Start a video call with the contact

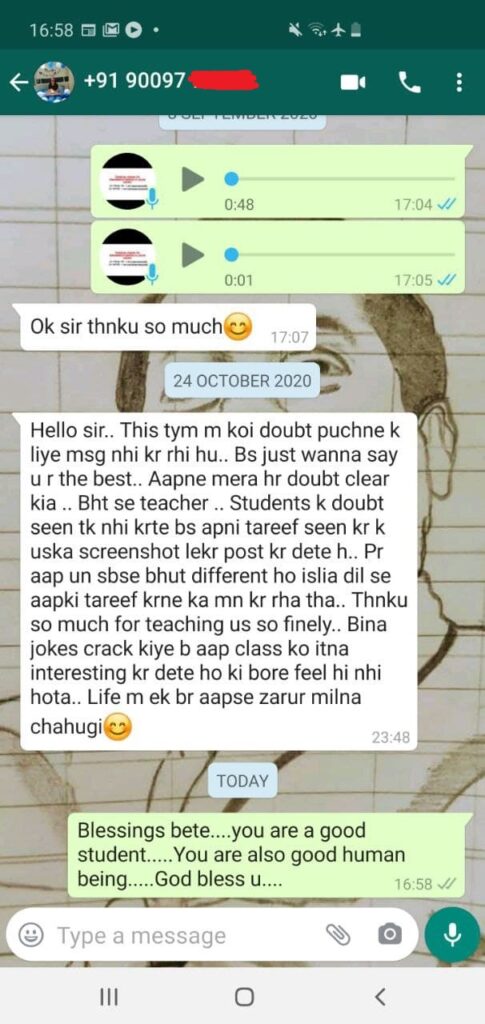click(352, 82)
